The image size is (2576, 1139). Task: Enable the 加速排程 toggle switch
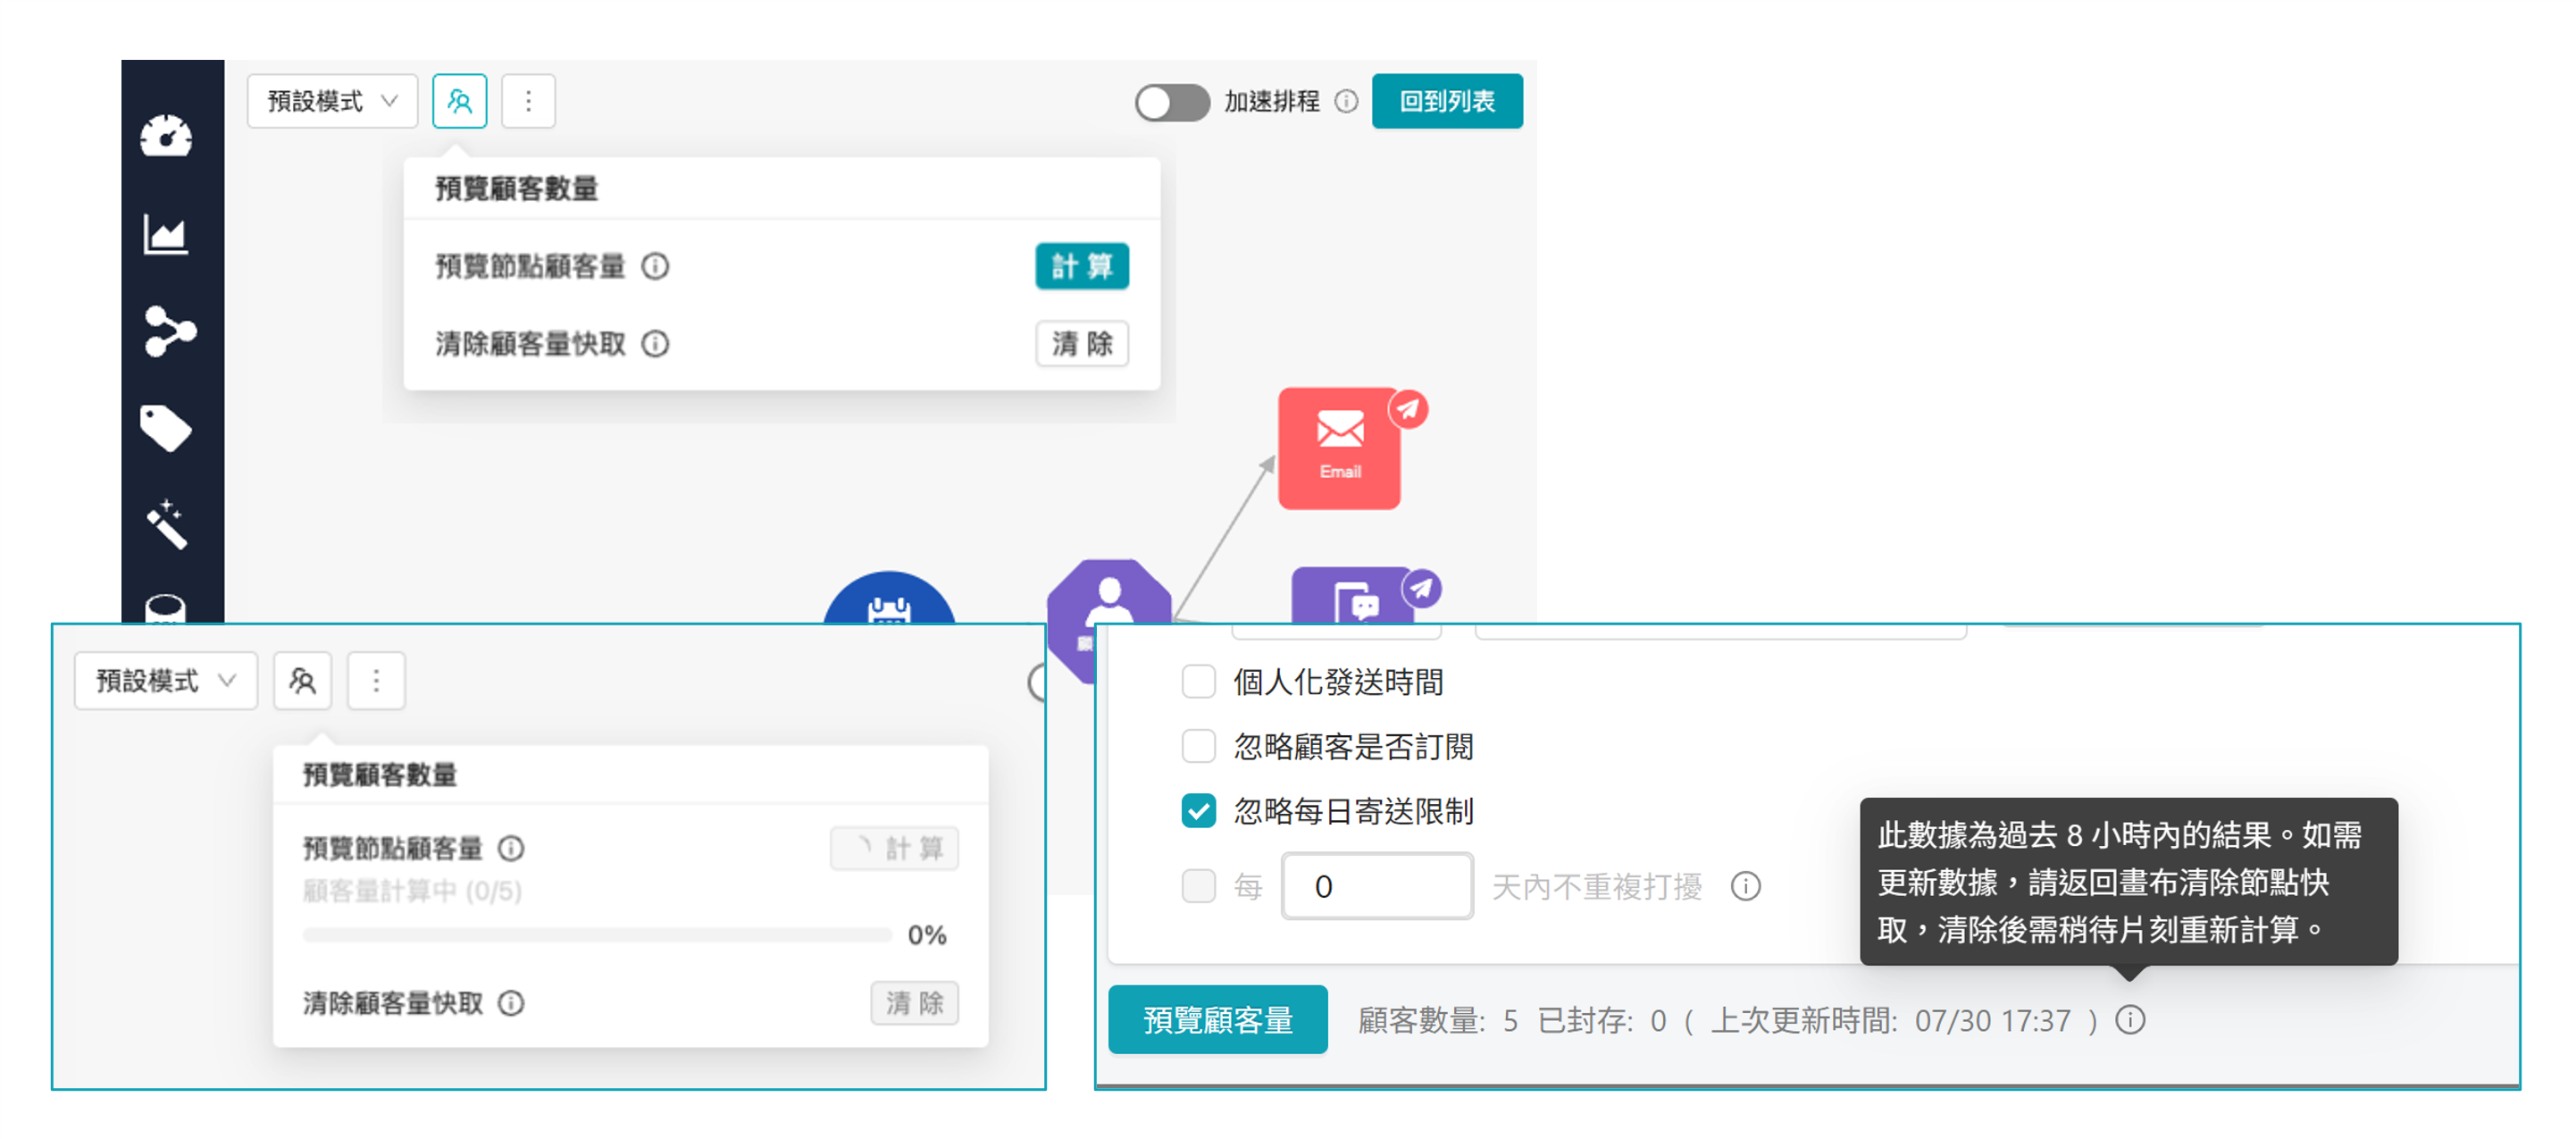[x=1171, y=100]
